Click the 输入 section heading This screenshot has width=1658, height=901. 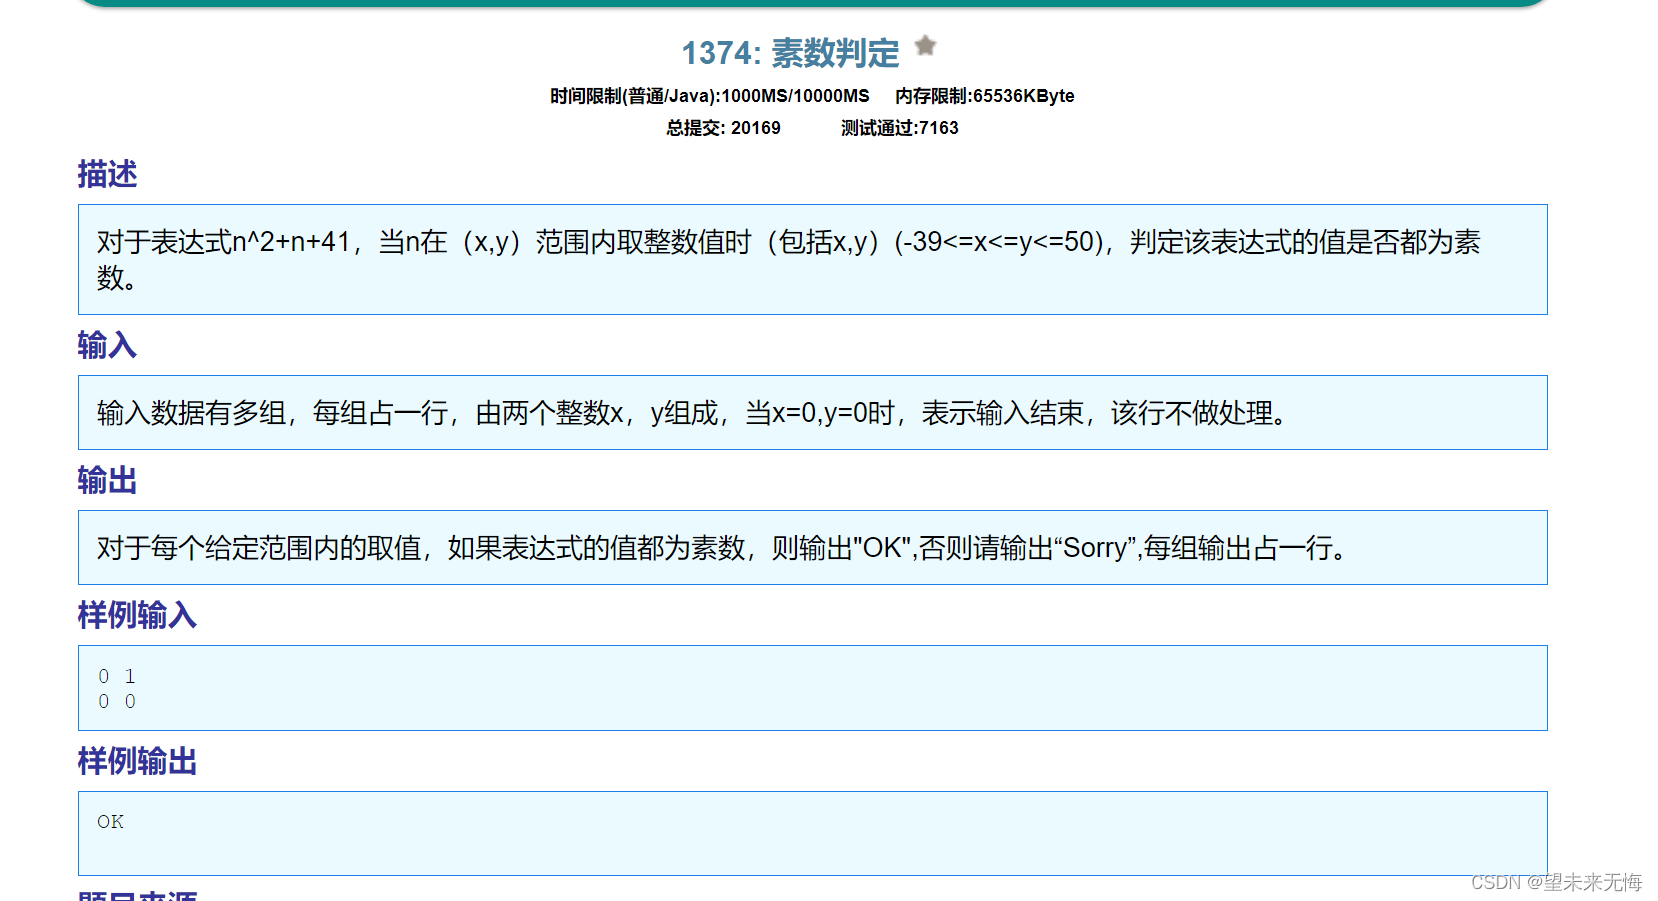(x=105, y=345)
